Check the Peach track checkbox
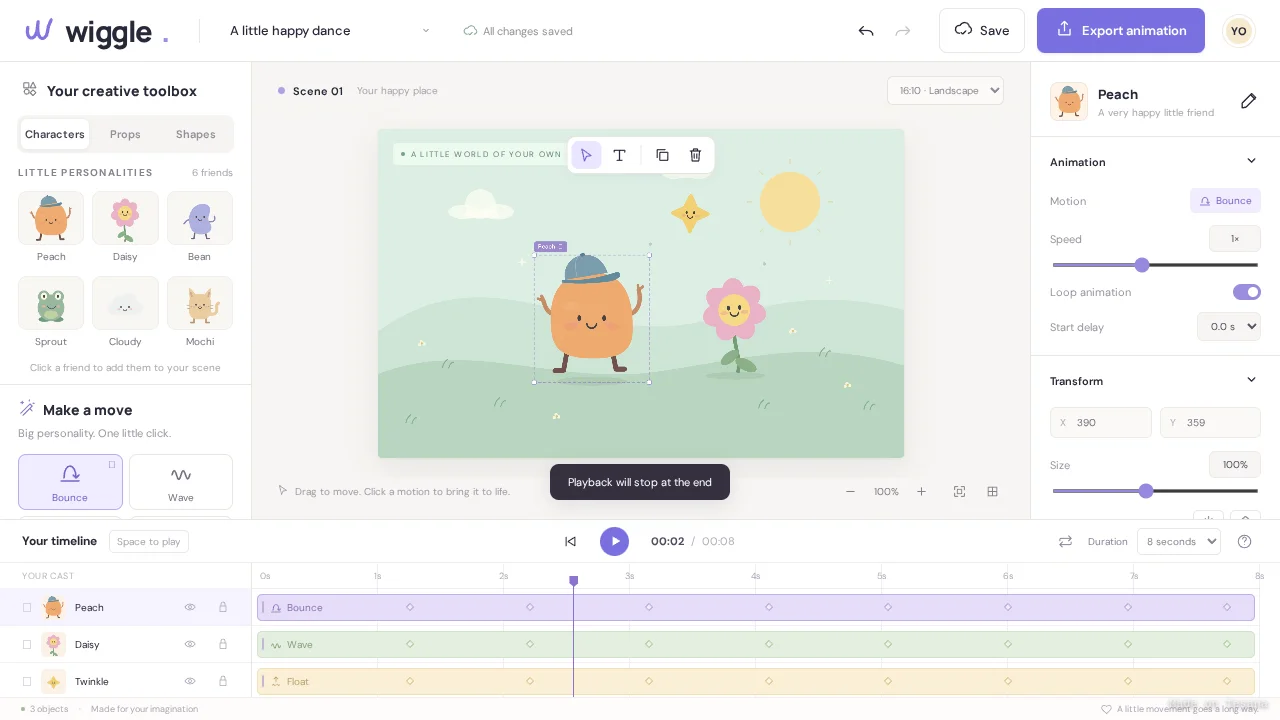Image resolution: width=1280 pixels, height=720 pixels. click(27, 607)
